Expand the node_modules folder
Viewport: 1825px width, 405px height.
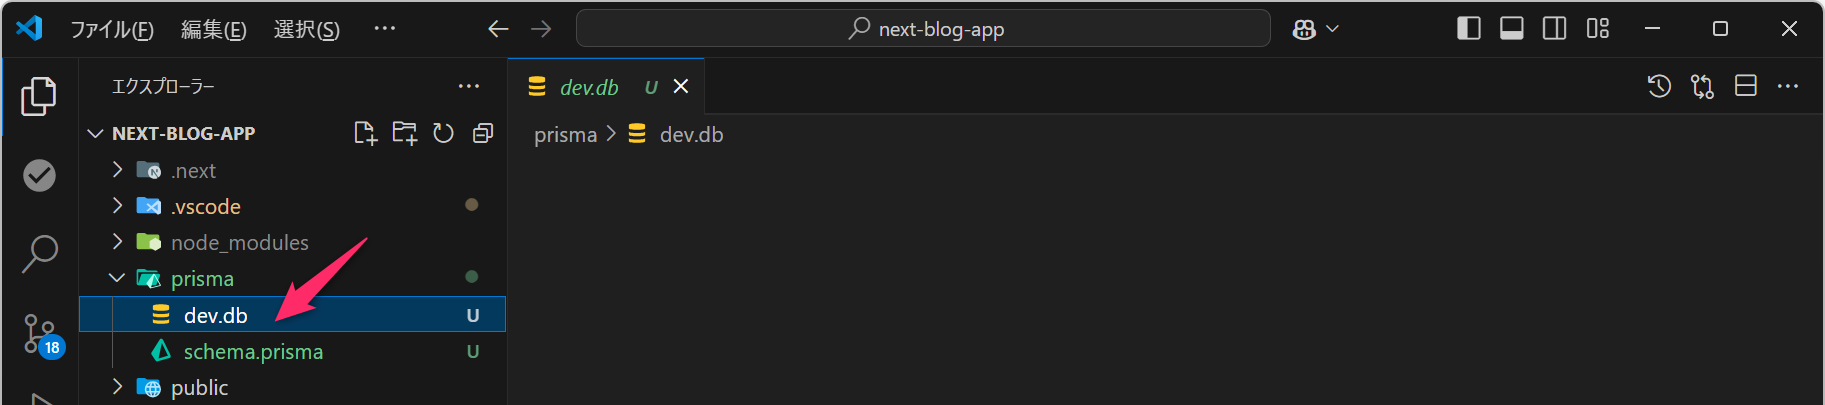[x=239, y=243]
